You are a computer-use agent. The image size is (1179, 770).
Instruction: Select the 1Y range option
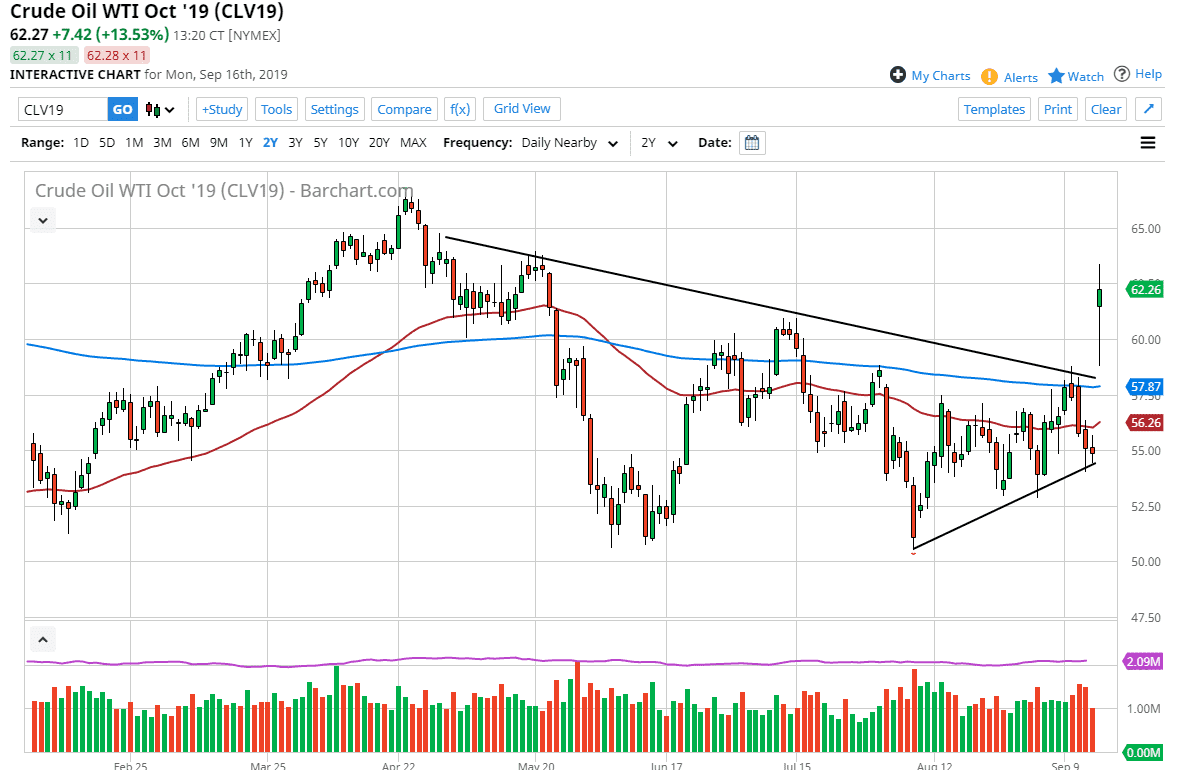(246, 142)
